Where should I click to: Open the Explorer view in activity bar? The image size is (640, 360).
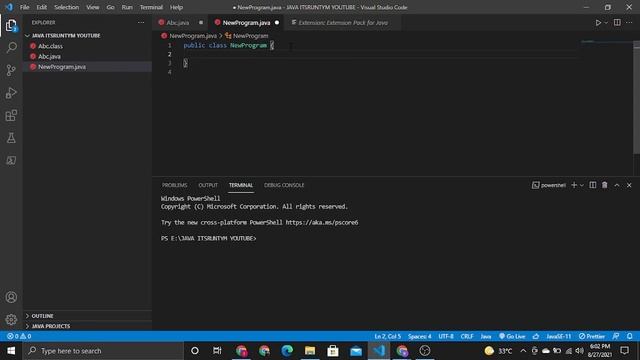coord(11,26)
